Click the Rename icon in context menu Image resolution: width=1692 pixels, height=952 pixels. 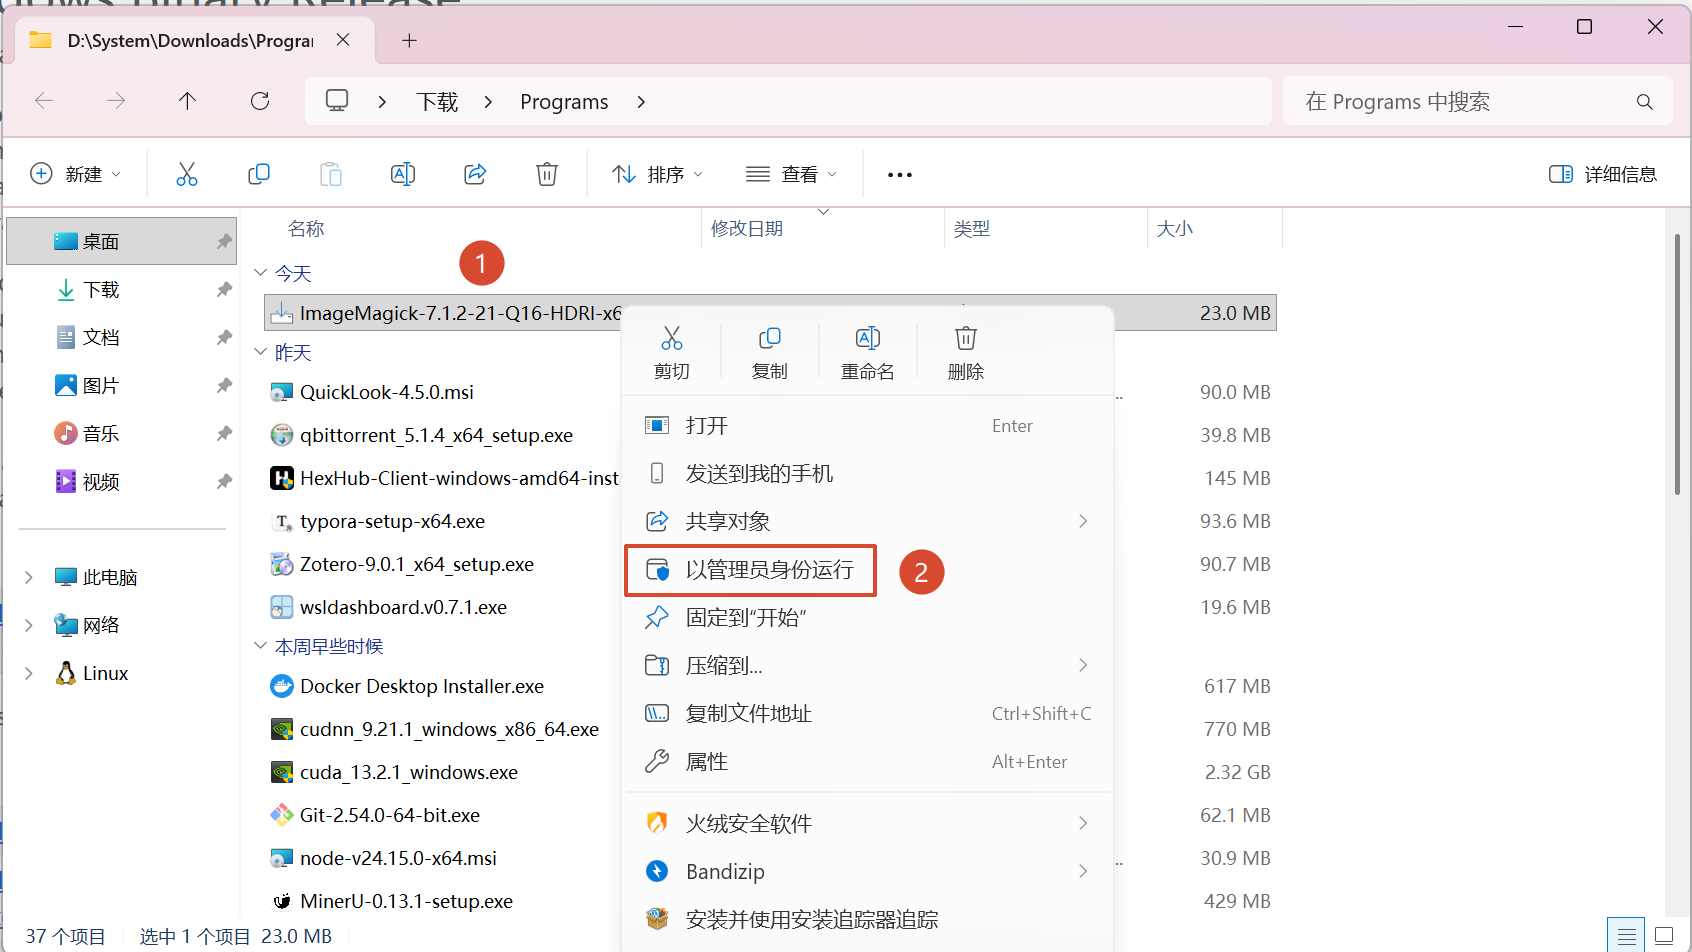[x=867, y=339]
